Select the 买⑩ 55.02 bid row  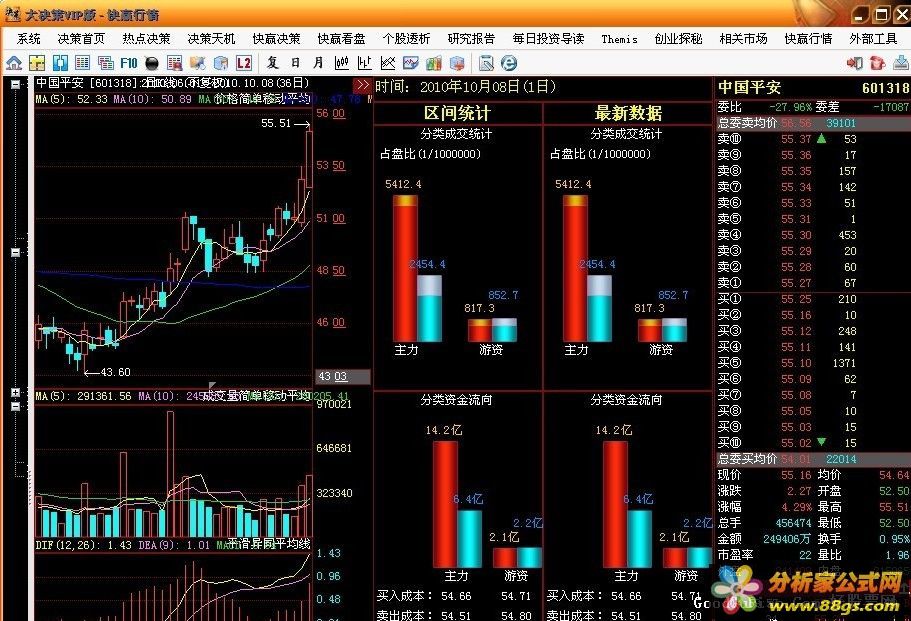(x=812, y=443)
